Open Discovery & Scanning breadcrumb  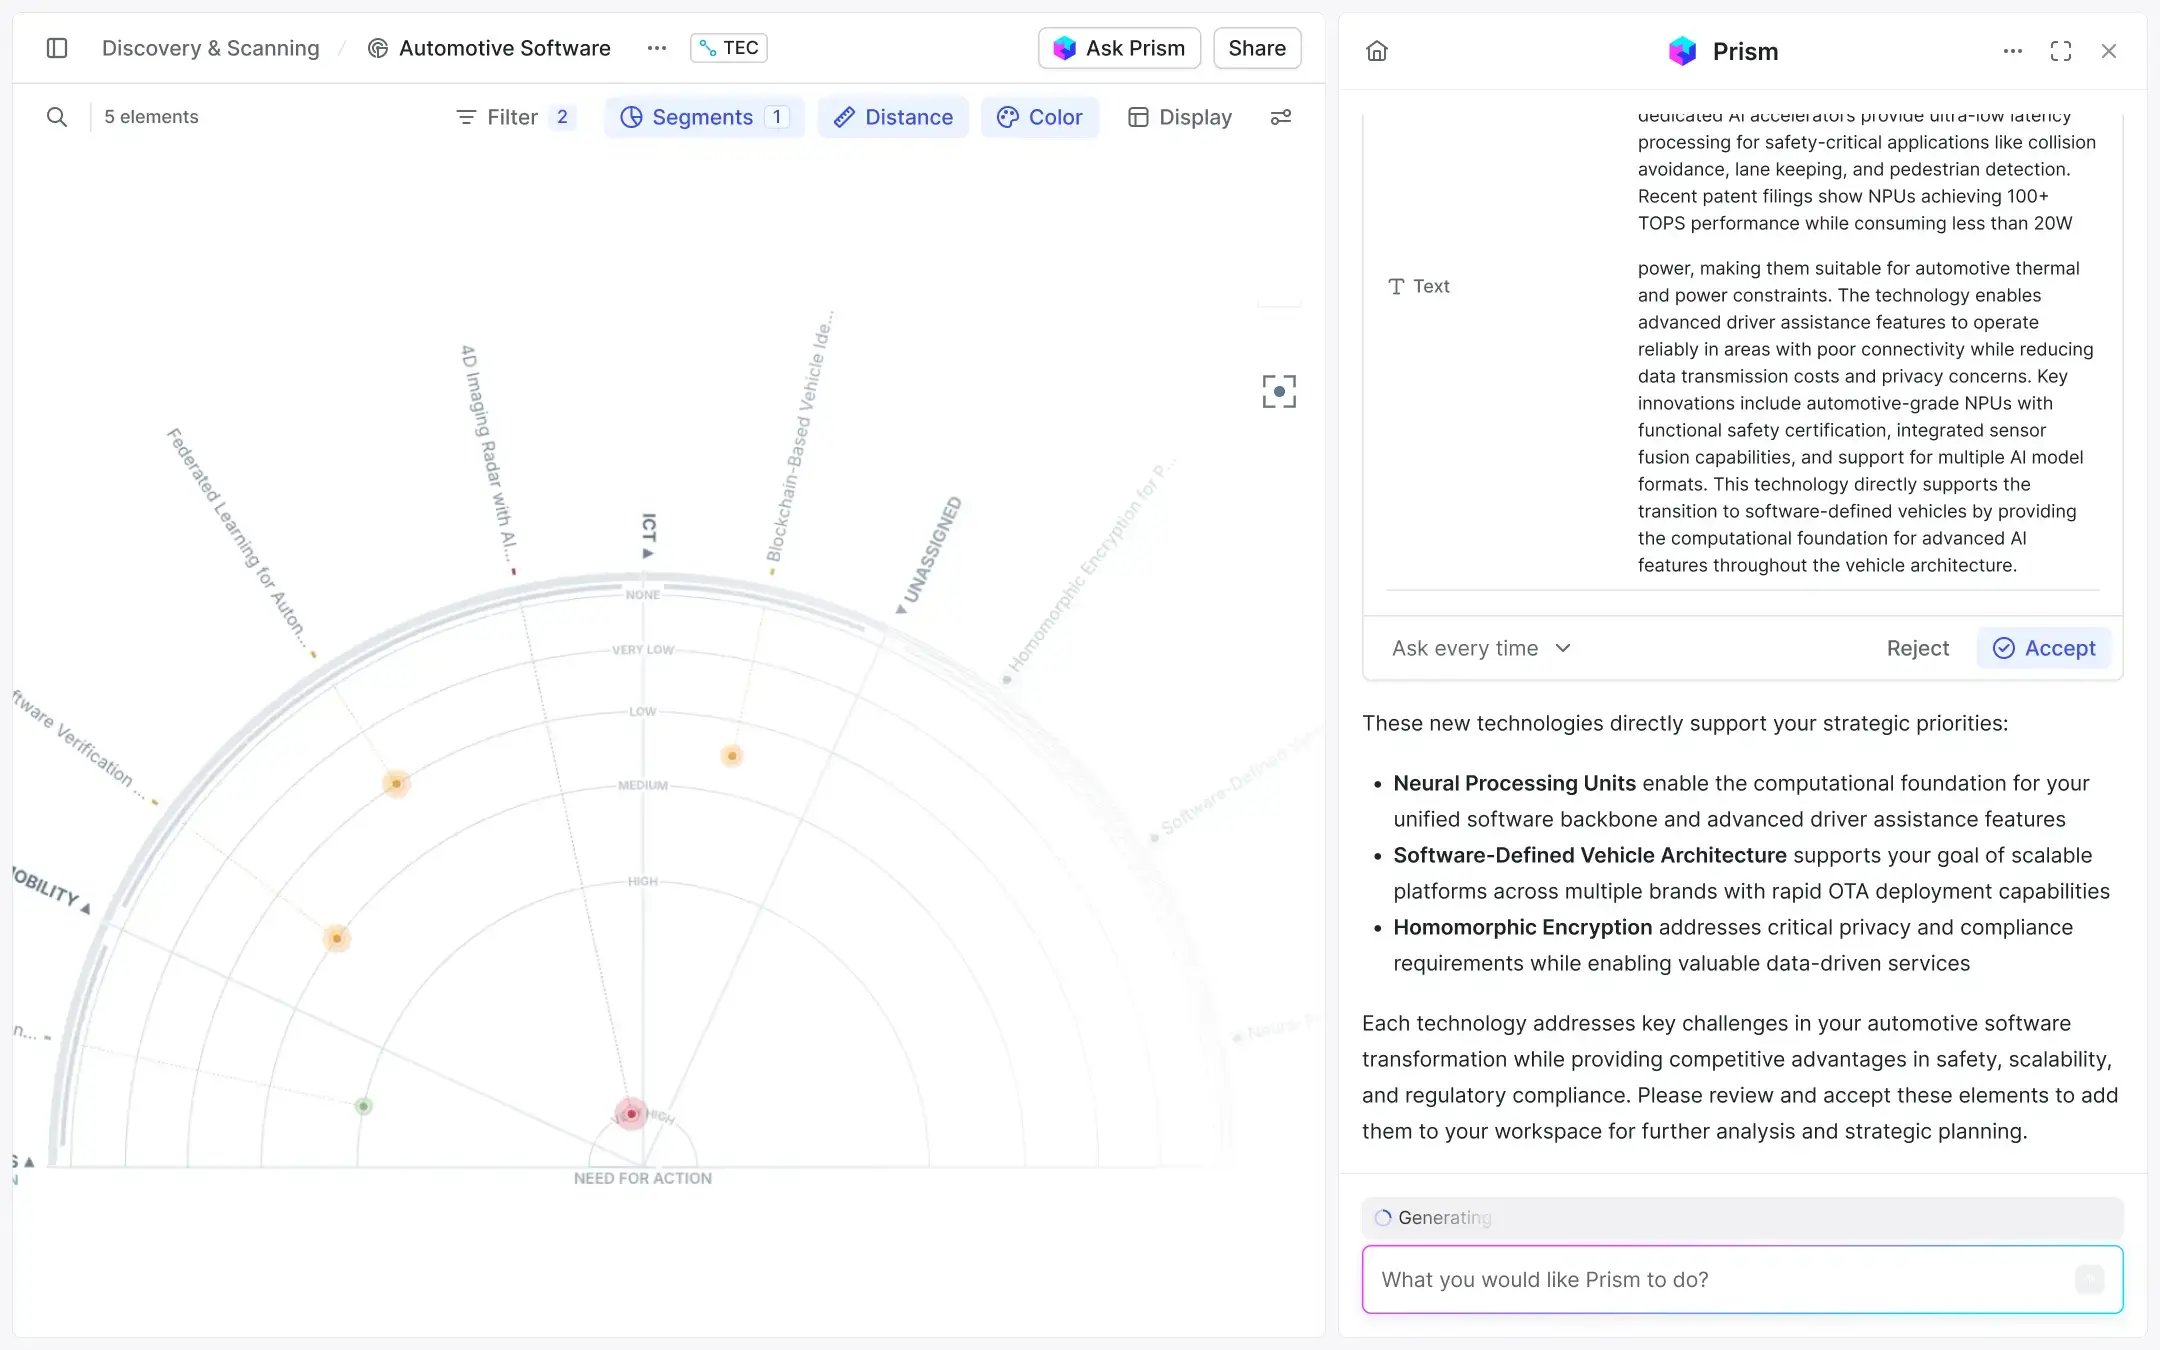(x=210, y=48)
